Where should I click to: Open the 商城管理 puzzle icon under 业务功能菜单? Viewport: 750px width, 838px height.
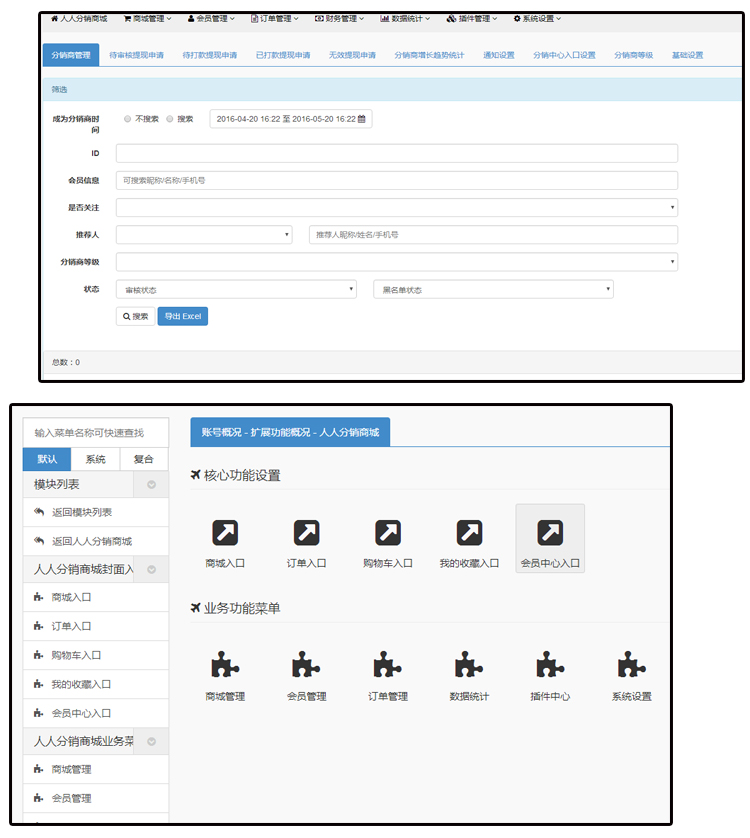point(225,664)
